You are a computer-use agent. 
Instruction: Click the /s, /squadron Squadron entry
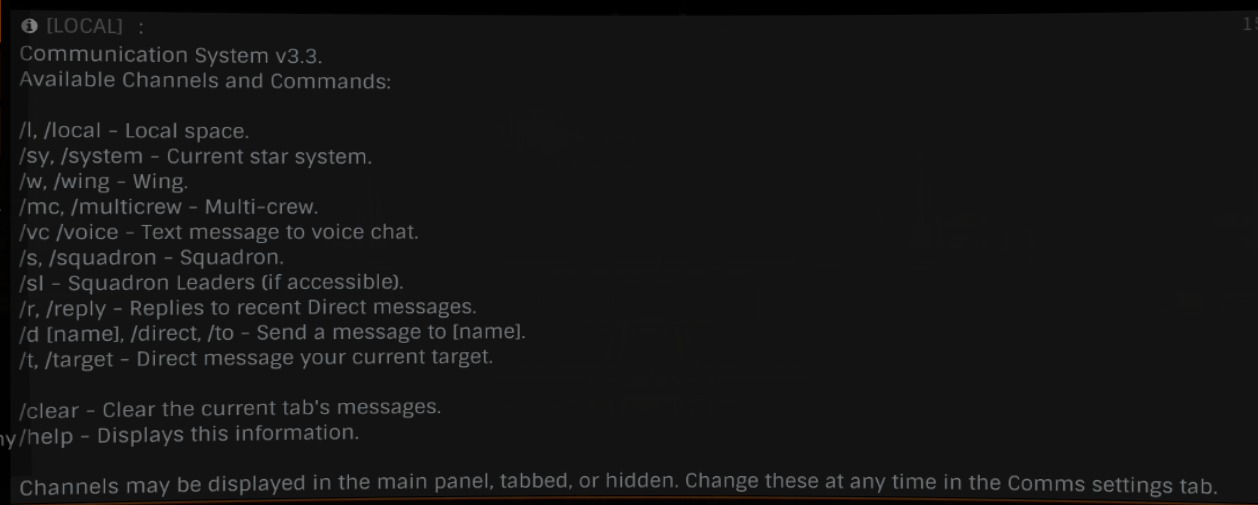151,257
